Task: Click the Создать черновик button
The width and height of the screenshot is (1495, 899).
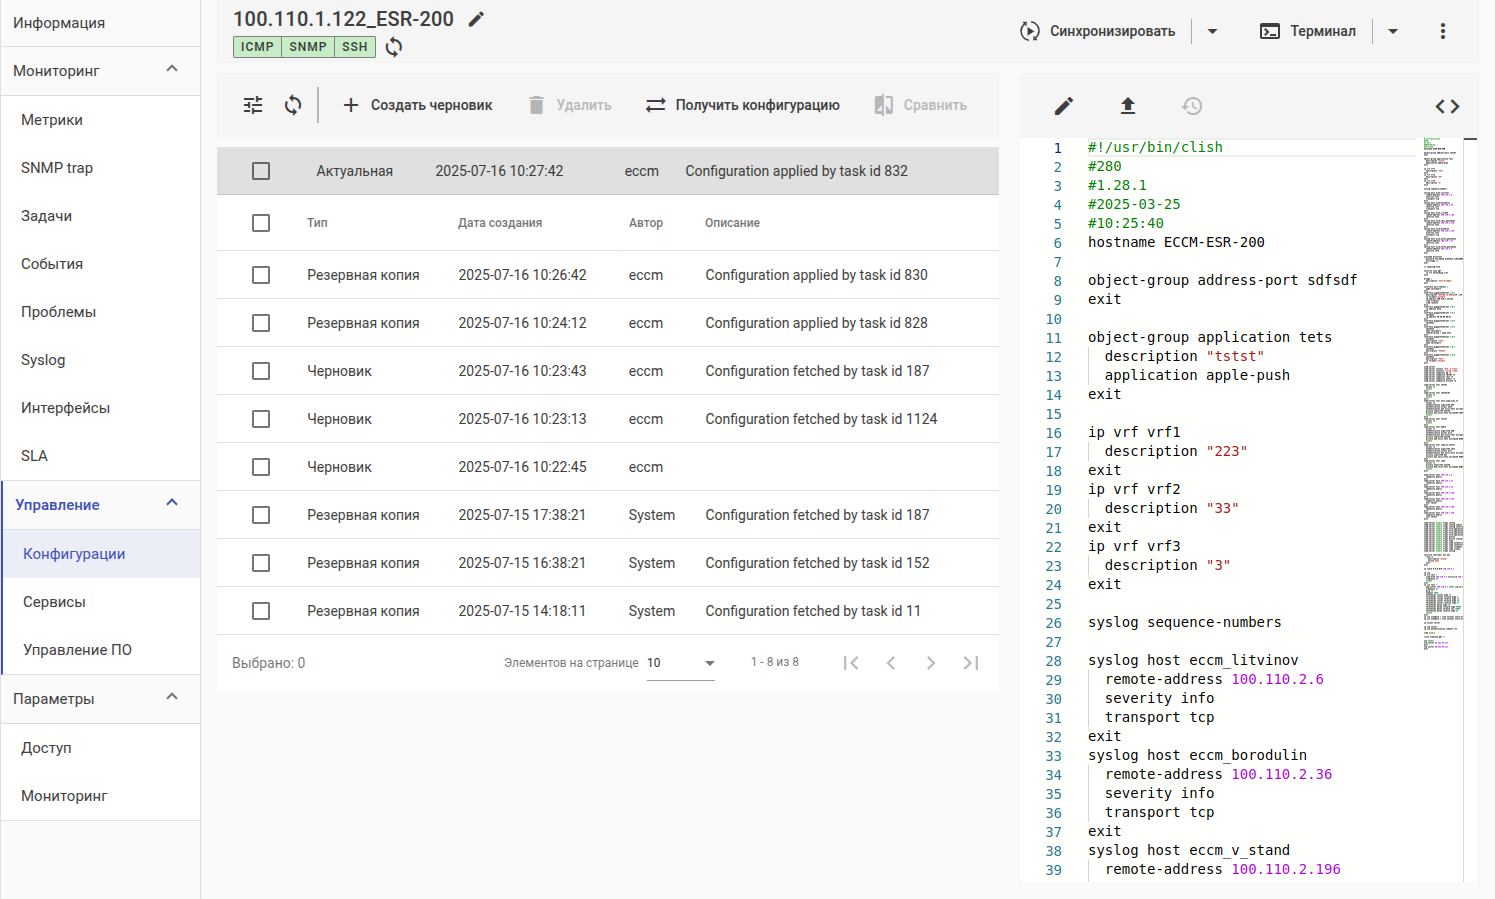Action: (418, 105)
